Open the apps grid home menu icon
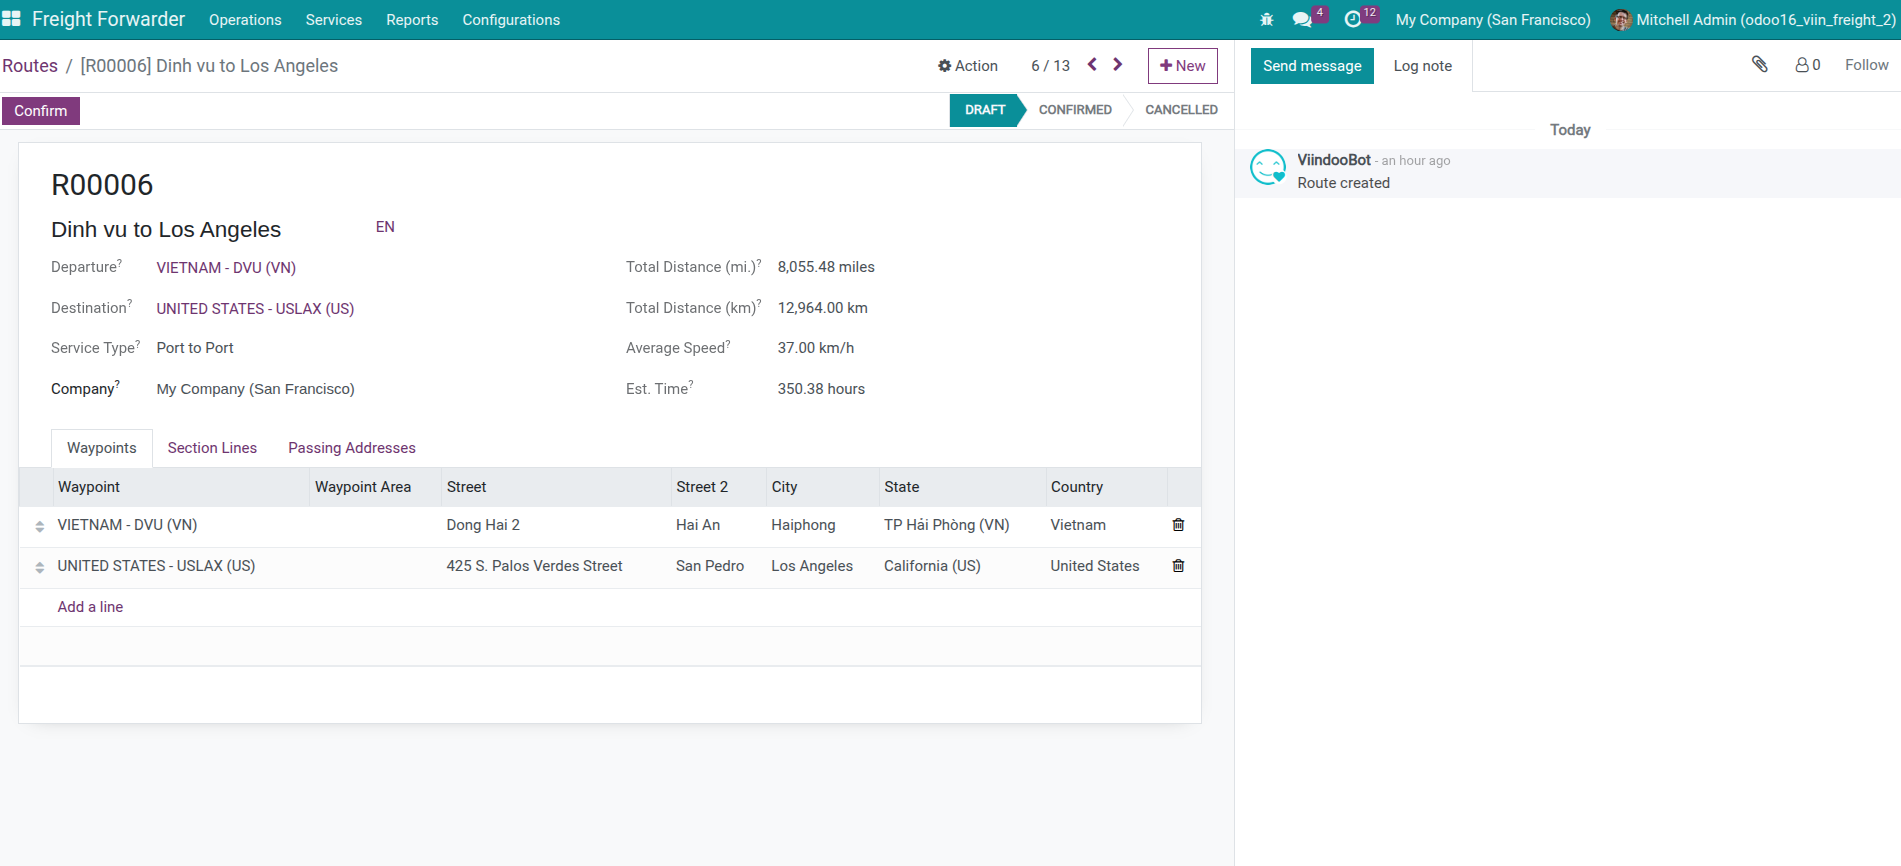The width and height of the screenshot is (1901, 866). click(x=11, y=19)
